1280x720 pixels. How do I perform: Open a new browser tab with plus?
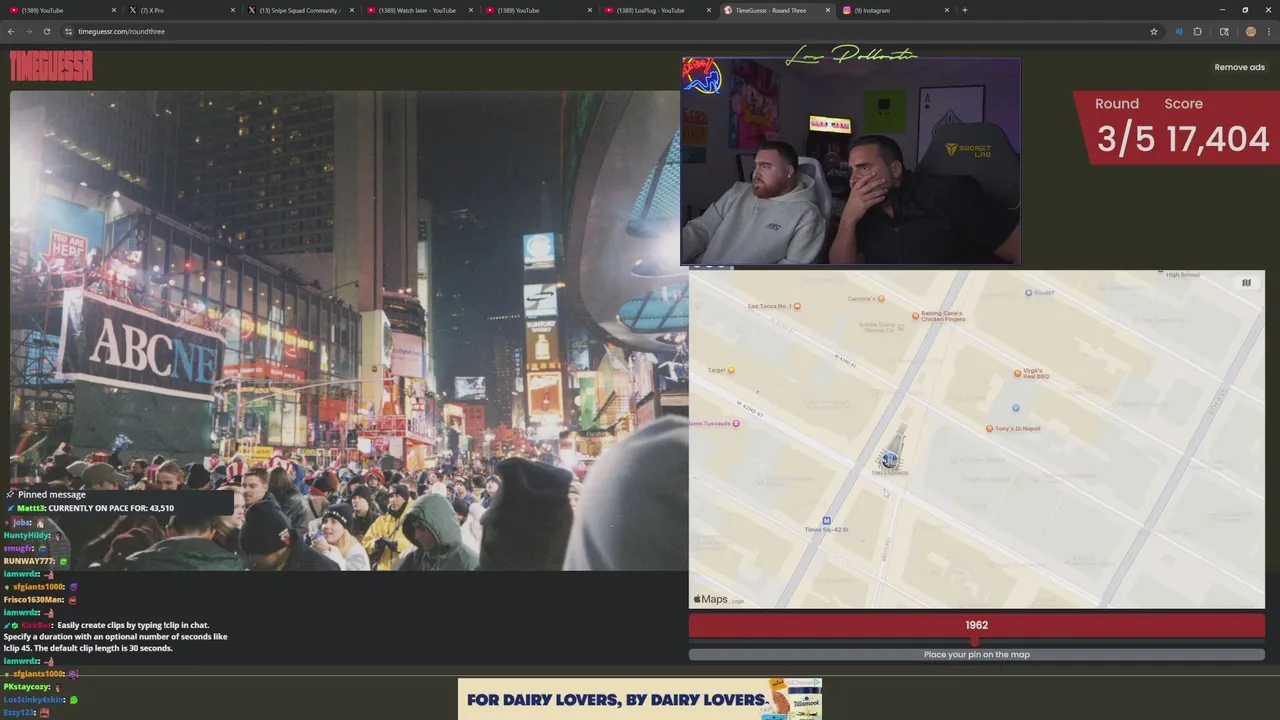coord(964,10)
